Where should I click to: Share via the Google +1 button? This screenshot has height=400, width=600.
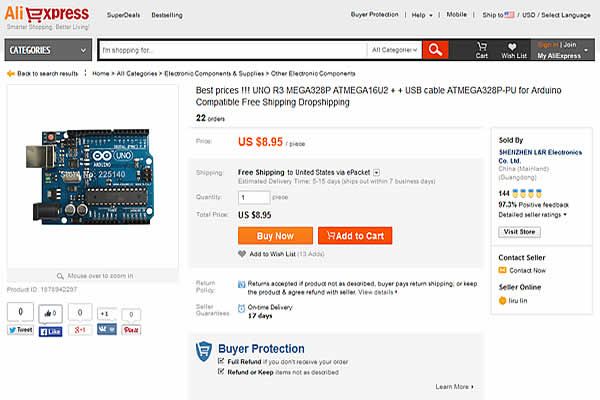pos(80,330)
